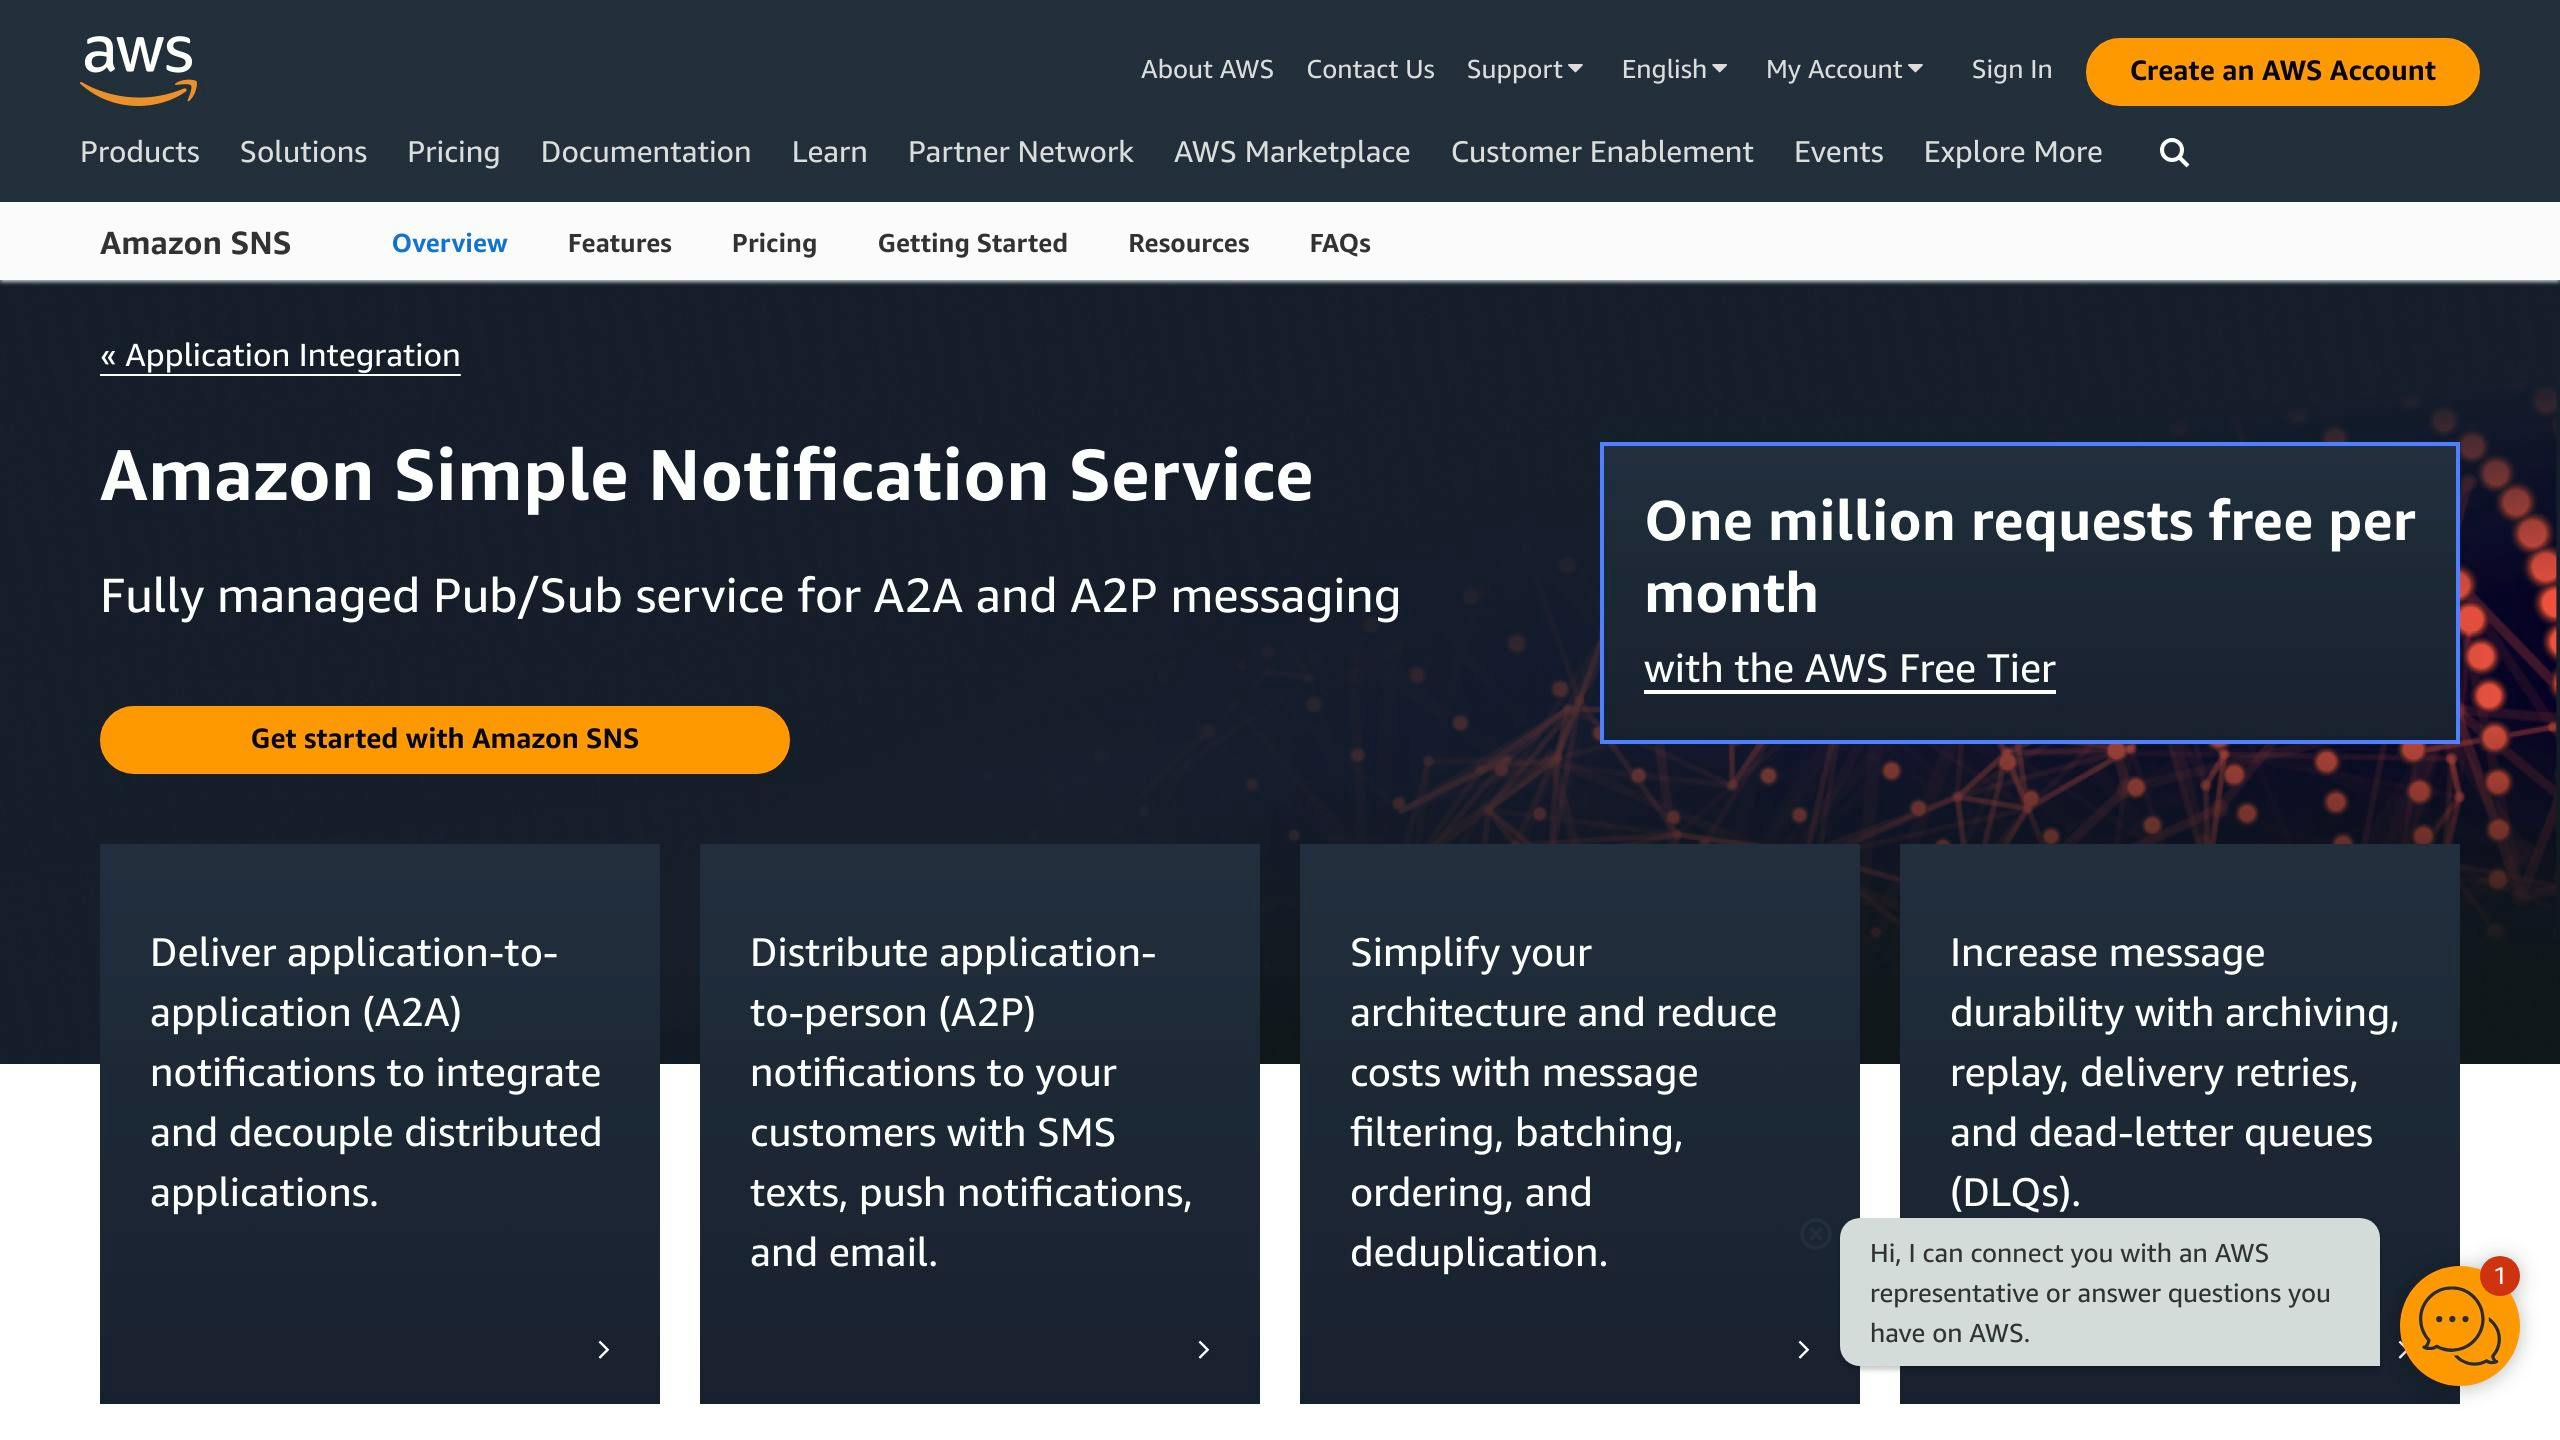Open the Products menu
This screenshot has width=2560, height=1440.
coord(140,152)
